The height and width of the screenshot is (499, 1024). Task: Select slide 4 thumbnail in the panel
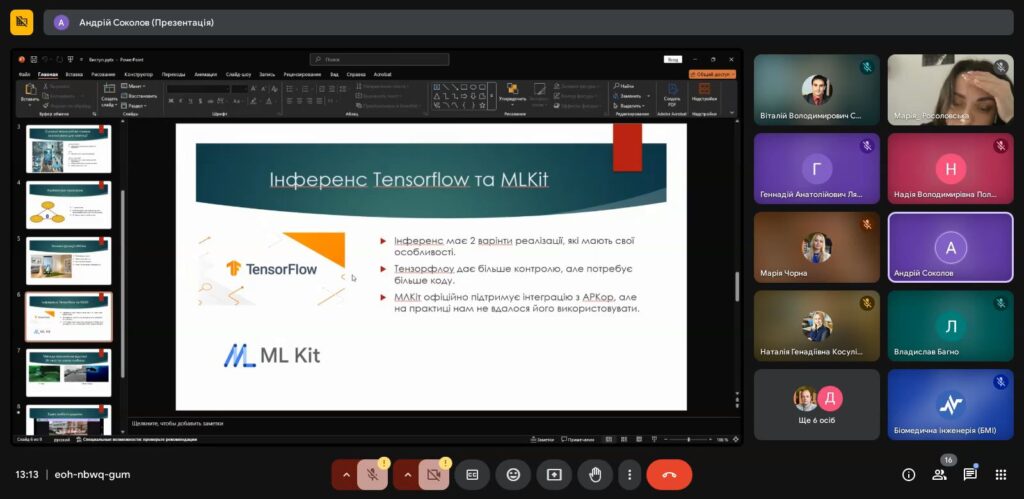(x=69, y=205)
